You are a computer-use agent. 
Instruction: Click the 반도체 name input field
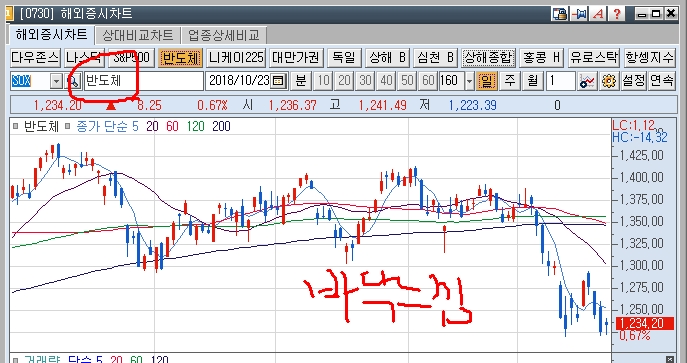coord(144,81)
